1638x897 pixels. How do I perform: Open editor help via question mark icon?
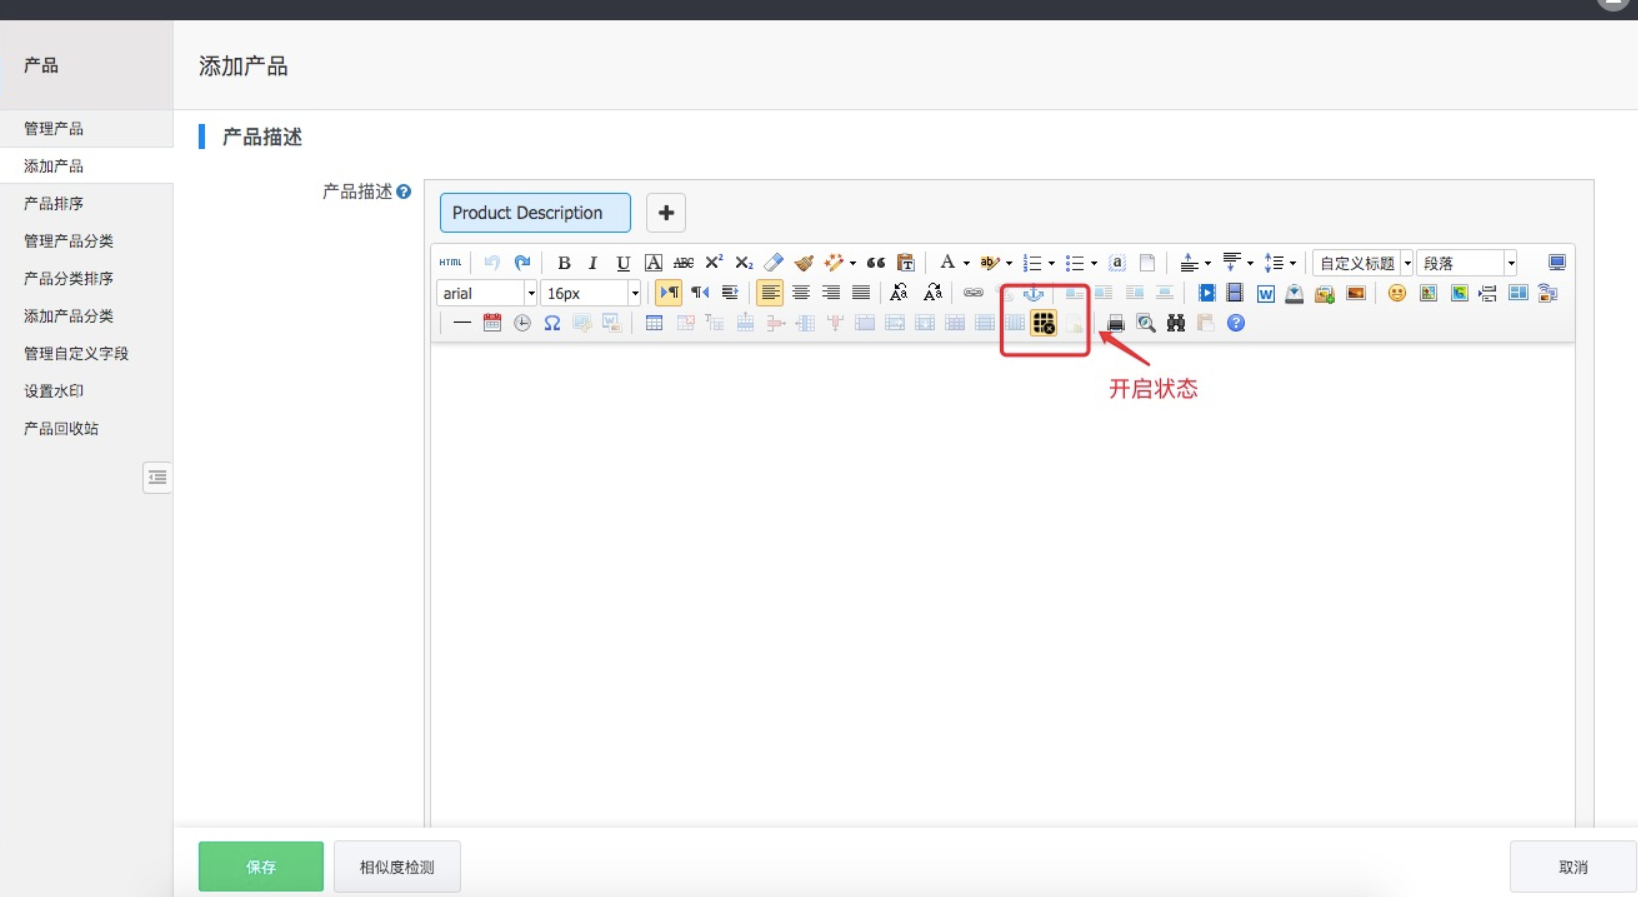point(1236,323)
